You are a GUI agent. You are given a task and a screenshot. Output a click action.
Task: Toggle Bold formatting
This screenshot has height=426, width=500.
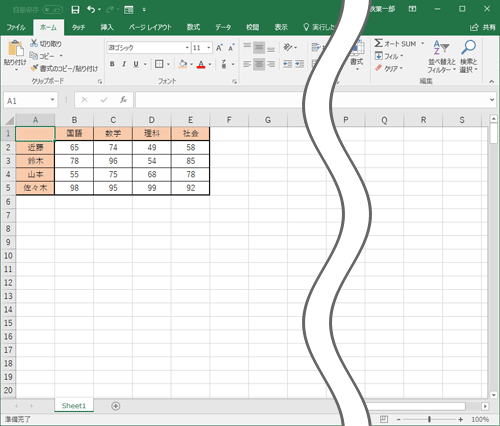112,64
